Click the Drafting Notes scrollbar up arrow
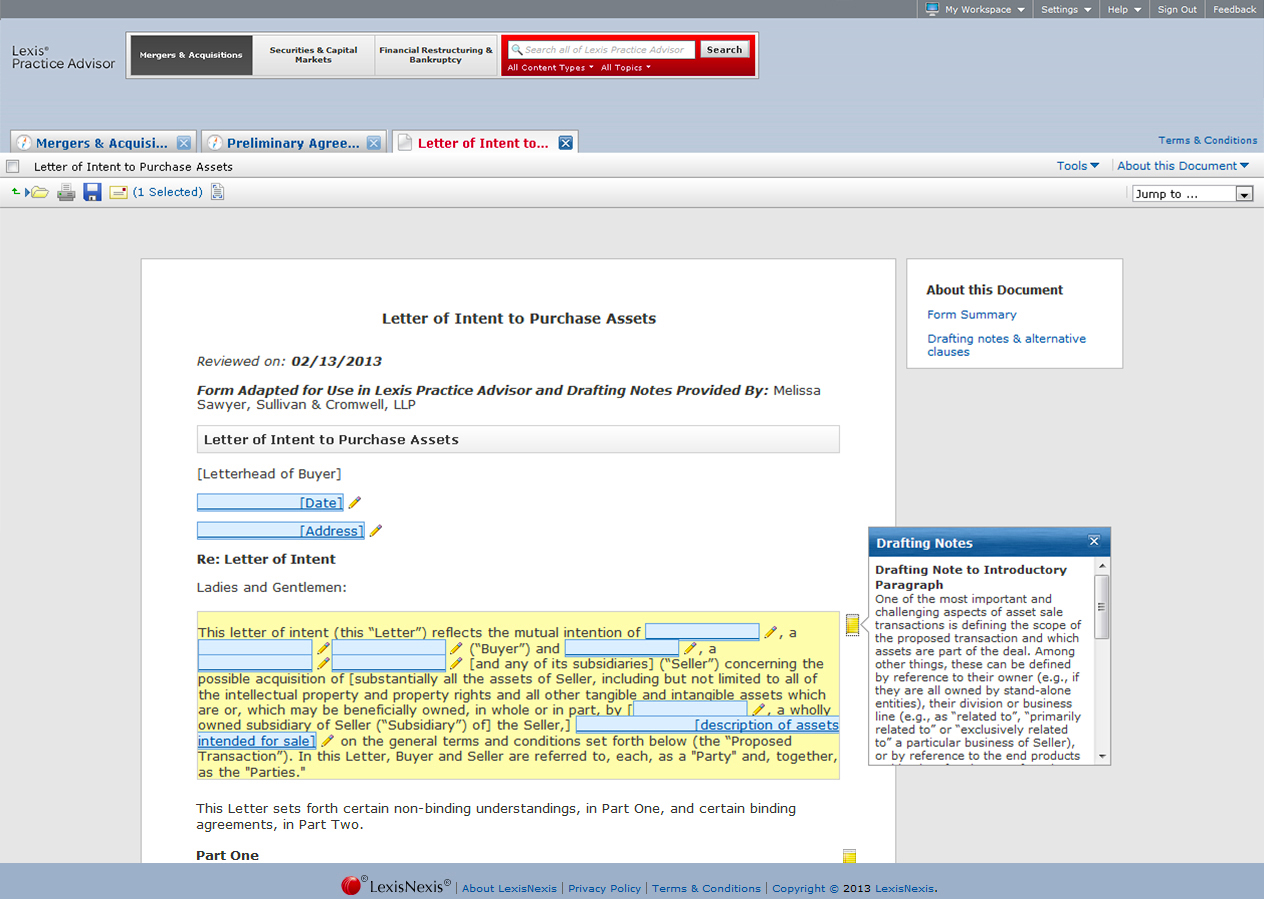Image resolution: width=1264 pixels, height=899 pixels. pos(1102,566)
